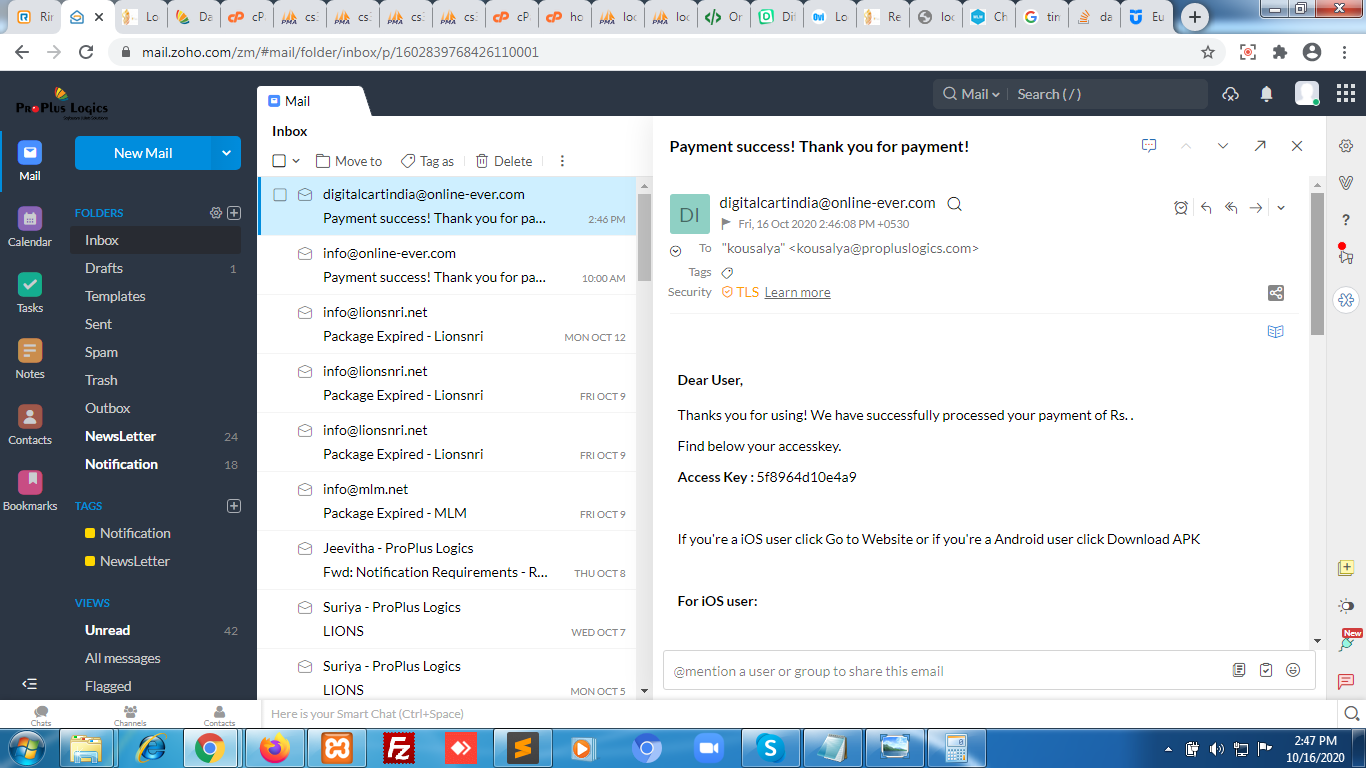Open FileZilla from the Windows taskbar

(x=400, y=748)
